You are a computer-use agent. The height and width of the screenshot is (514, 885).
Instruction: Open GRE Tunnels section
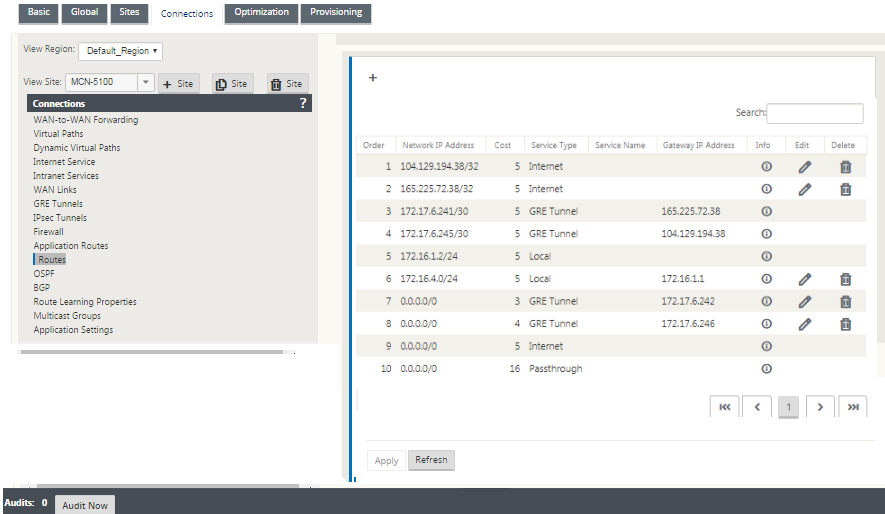tap(58, 204)
